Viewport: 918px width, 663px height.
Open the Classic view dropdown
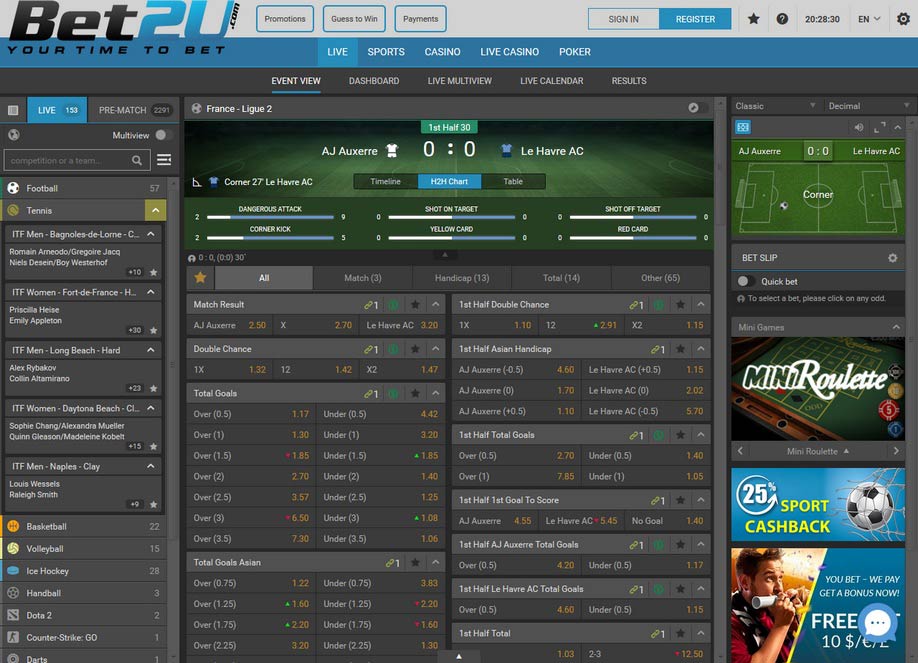(x=775, y=106)
